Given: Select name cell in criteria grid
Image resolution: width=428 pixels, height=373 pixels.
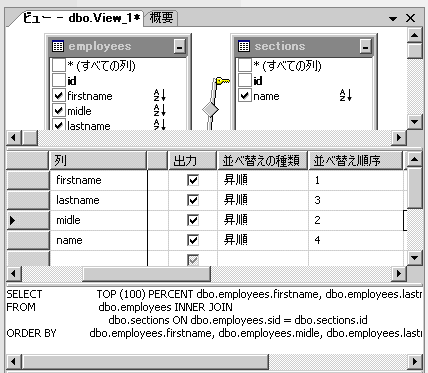Looking at the screenshot, I should (x=98, y=240).
